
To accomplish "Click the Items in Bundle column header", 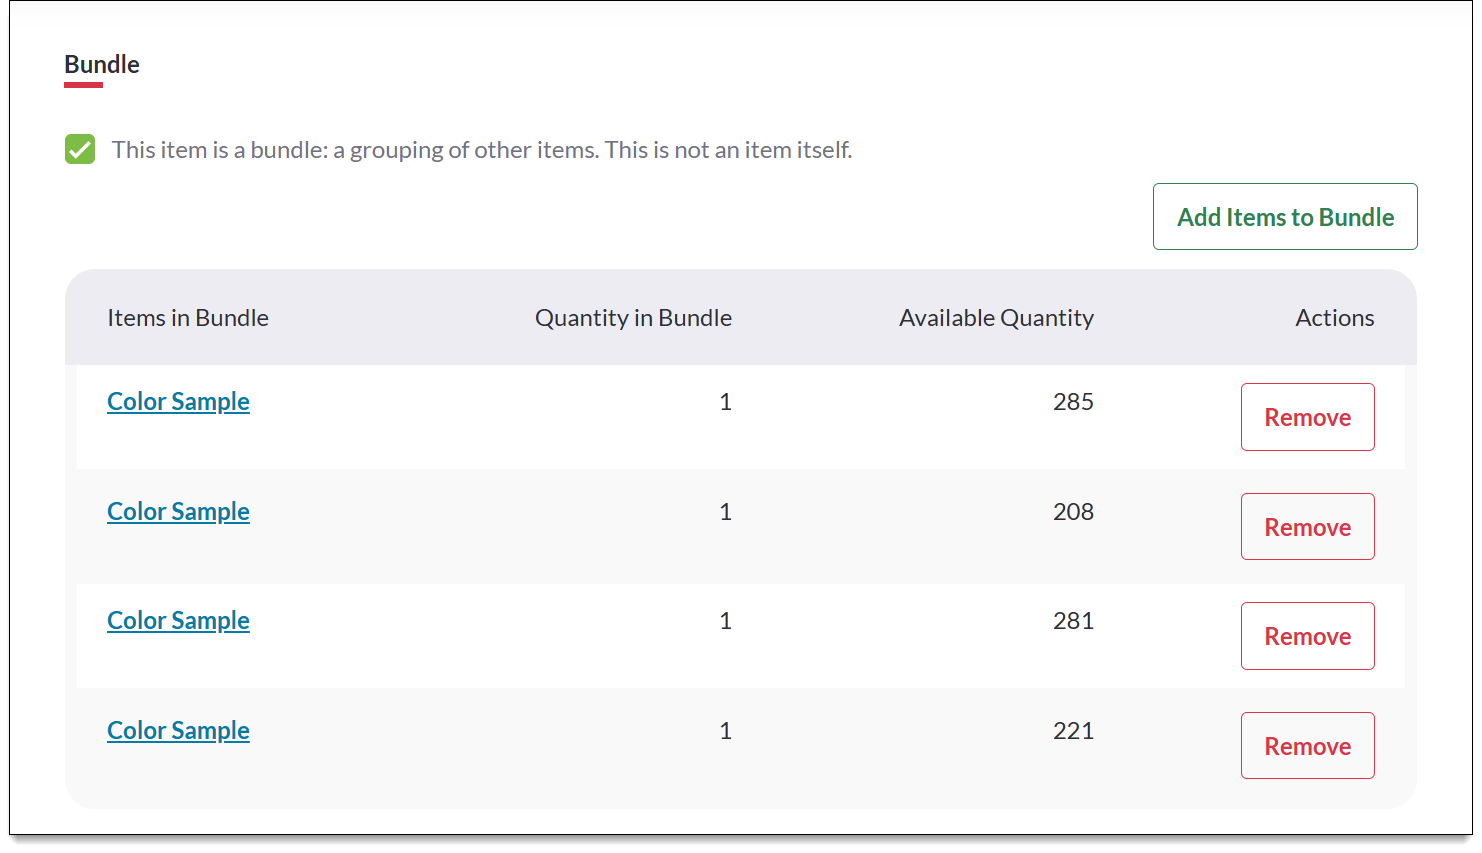I will coord(188,317).
